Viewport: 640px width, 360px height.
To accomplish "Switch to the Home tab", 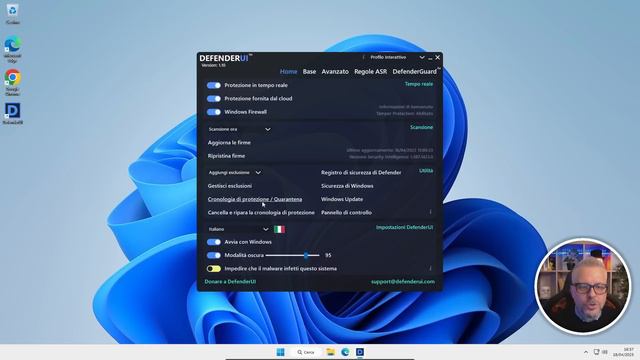I will click(x=288, y=71).
